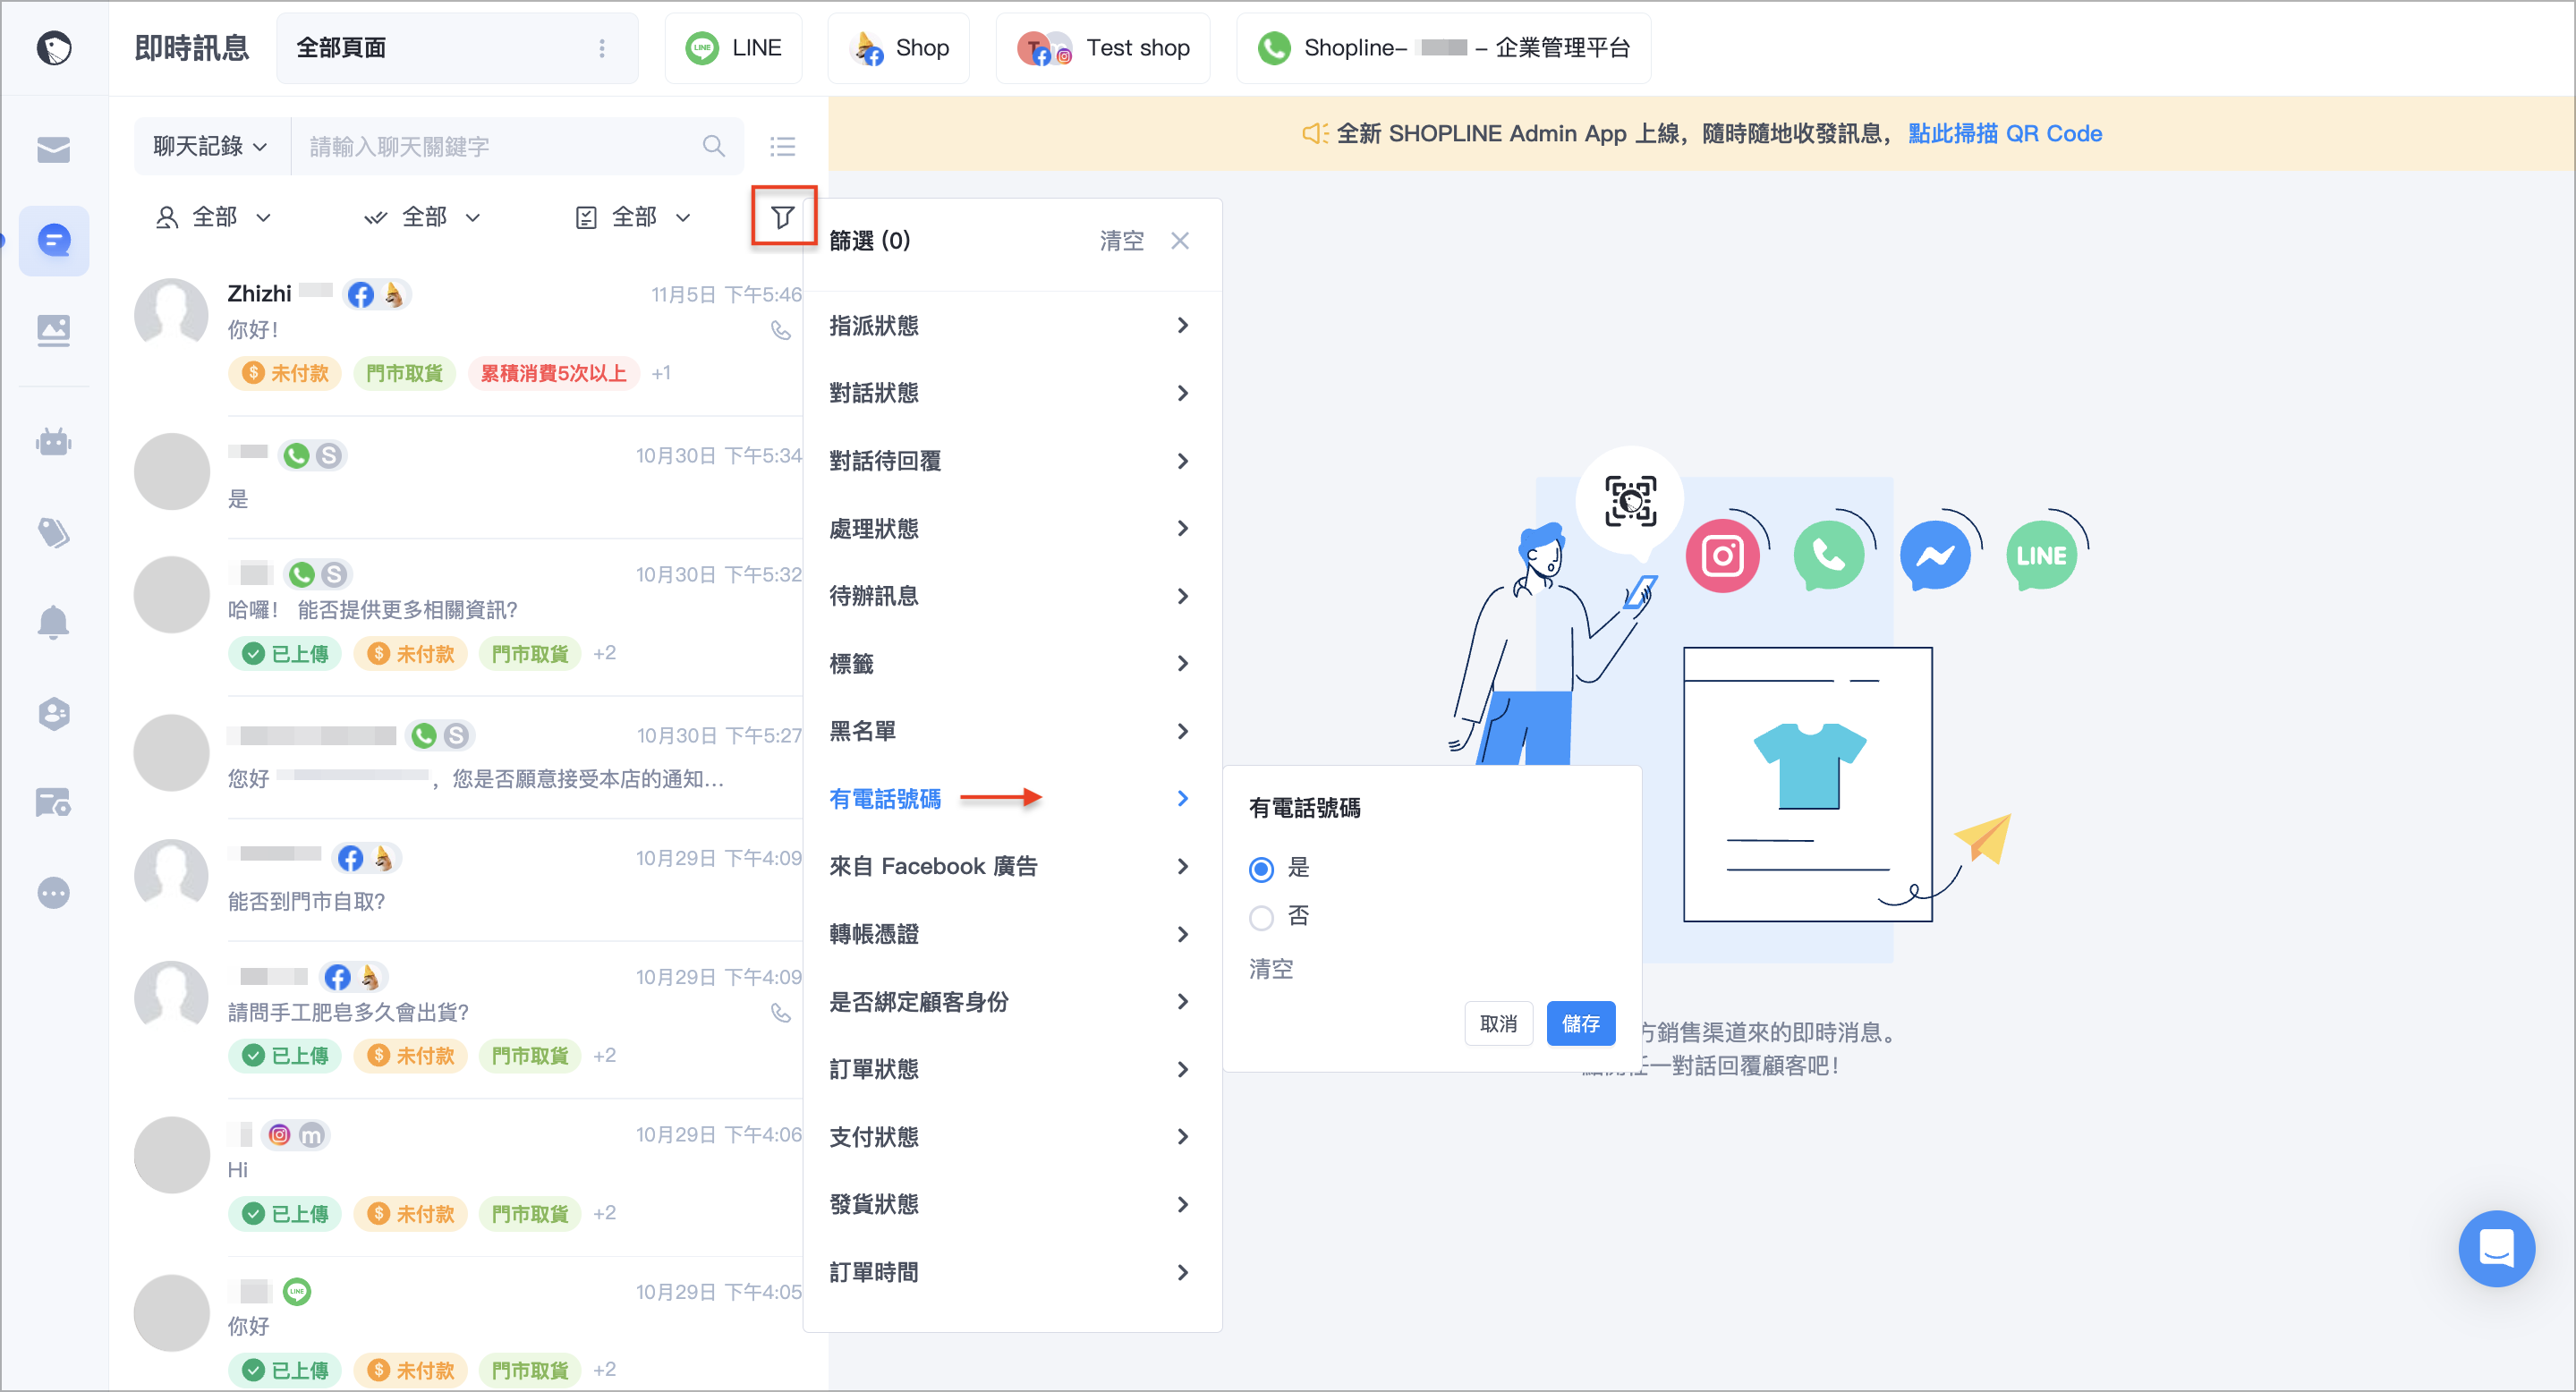Open the read status 全部 dropdown with checkmarks
Viewport: 2576px width, 1392px height.
point(422,217)
